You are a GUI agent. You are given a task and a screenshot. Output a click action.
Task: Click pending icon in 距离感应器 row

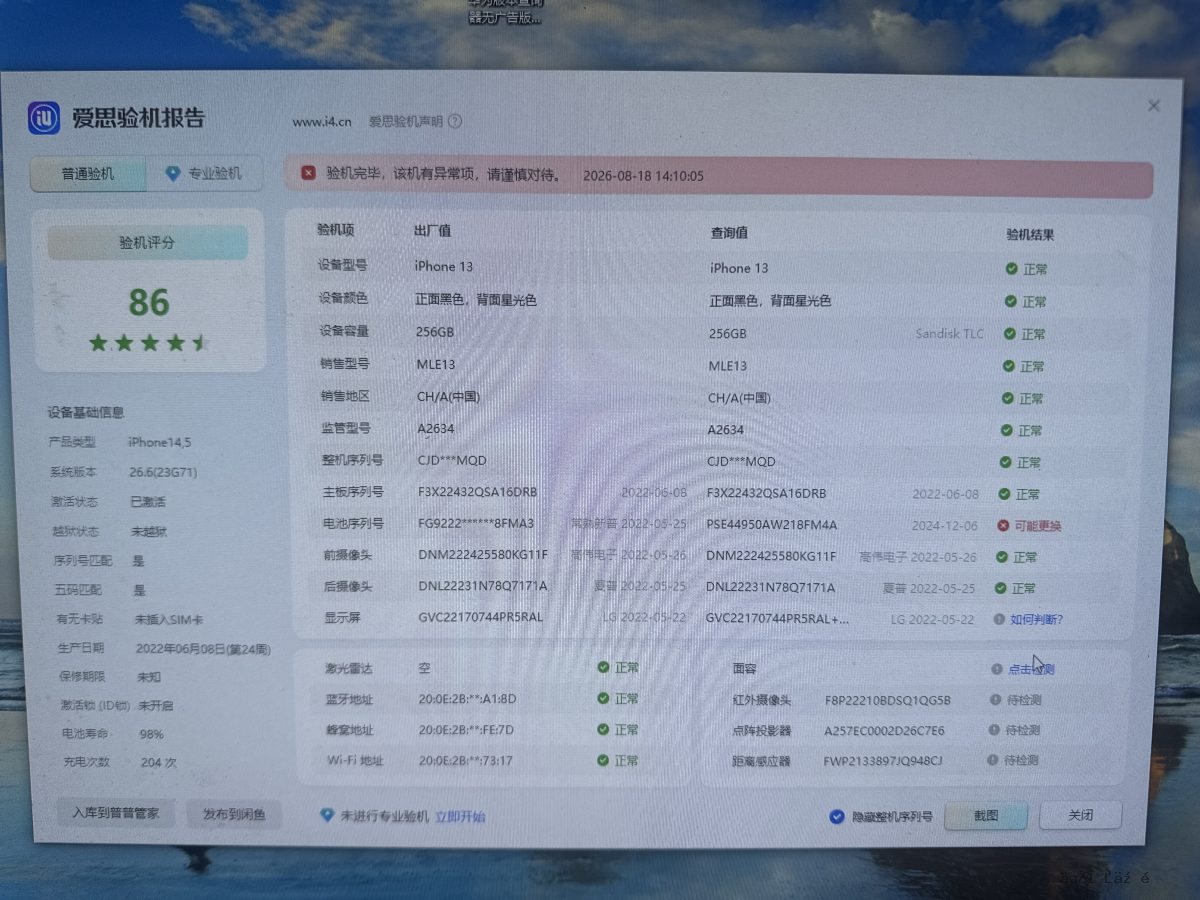click(x=993, y=760)
